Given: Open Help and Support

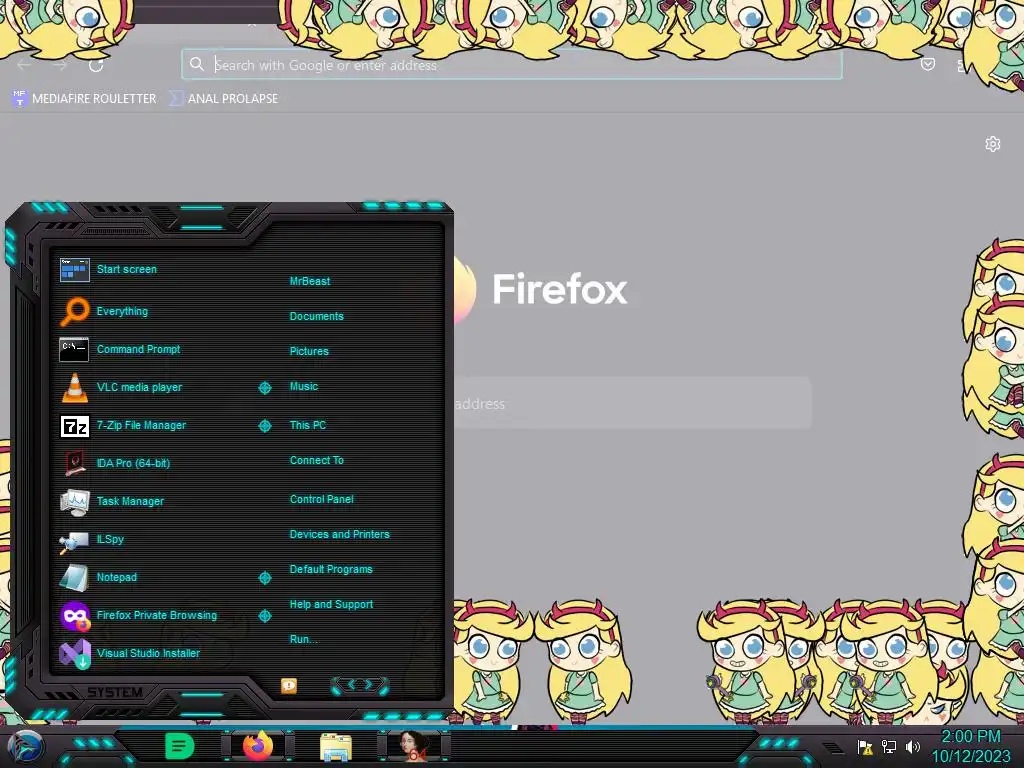Looking at the screenshot, I should click(x=331, y=605).
